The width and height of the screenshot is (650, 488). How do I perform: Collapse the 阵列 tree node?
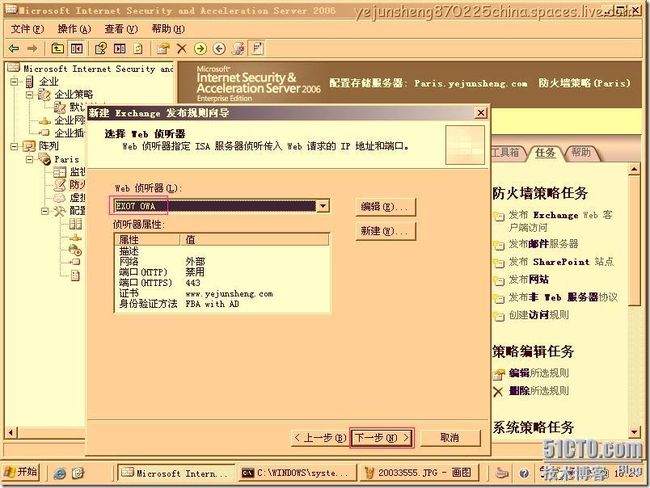(14, 146)
